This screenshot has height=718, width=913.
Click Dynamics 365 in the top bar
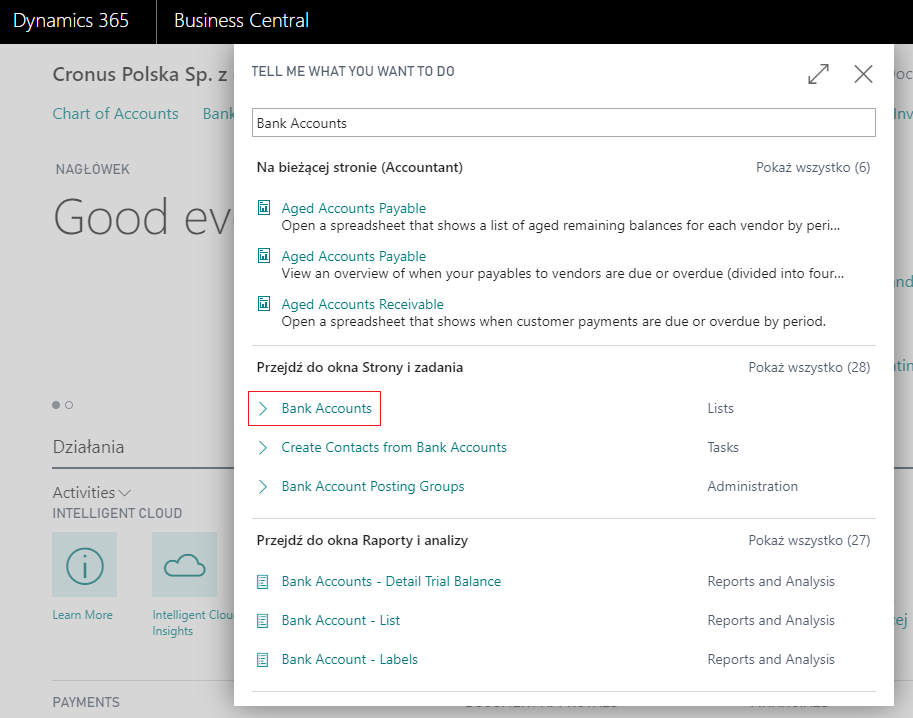coord(70,21)
